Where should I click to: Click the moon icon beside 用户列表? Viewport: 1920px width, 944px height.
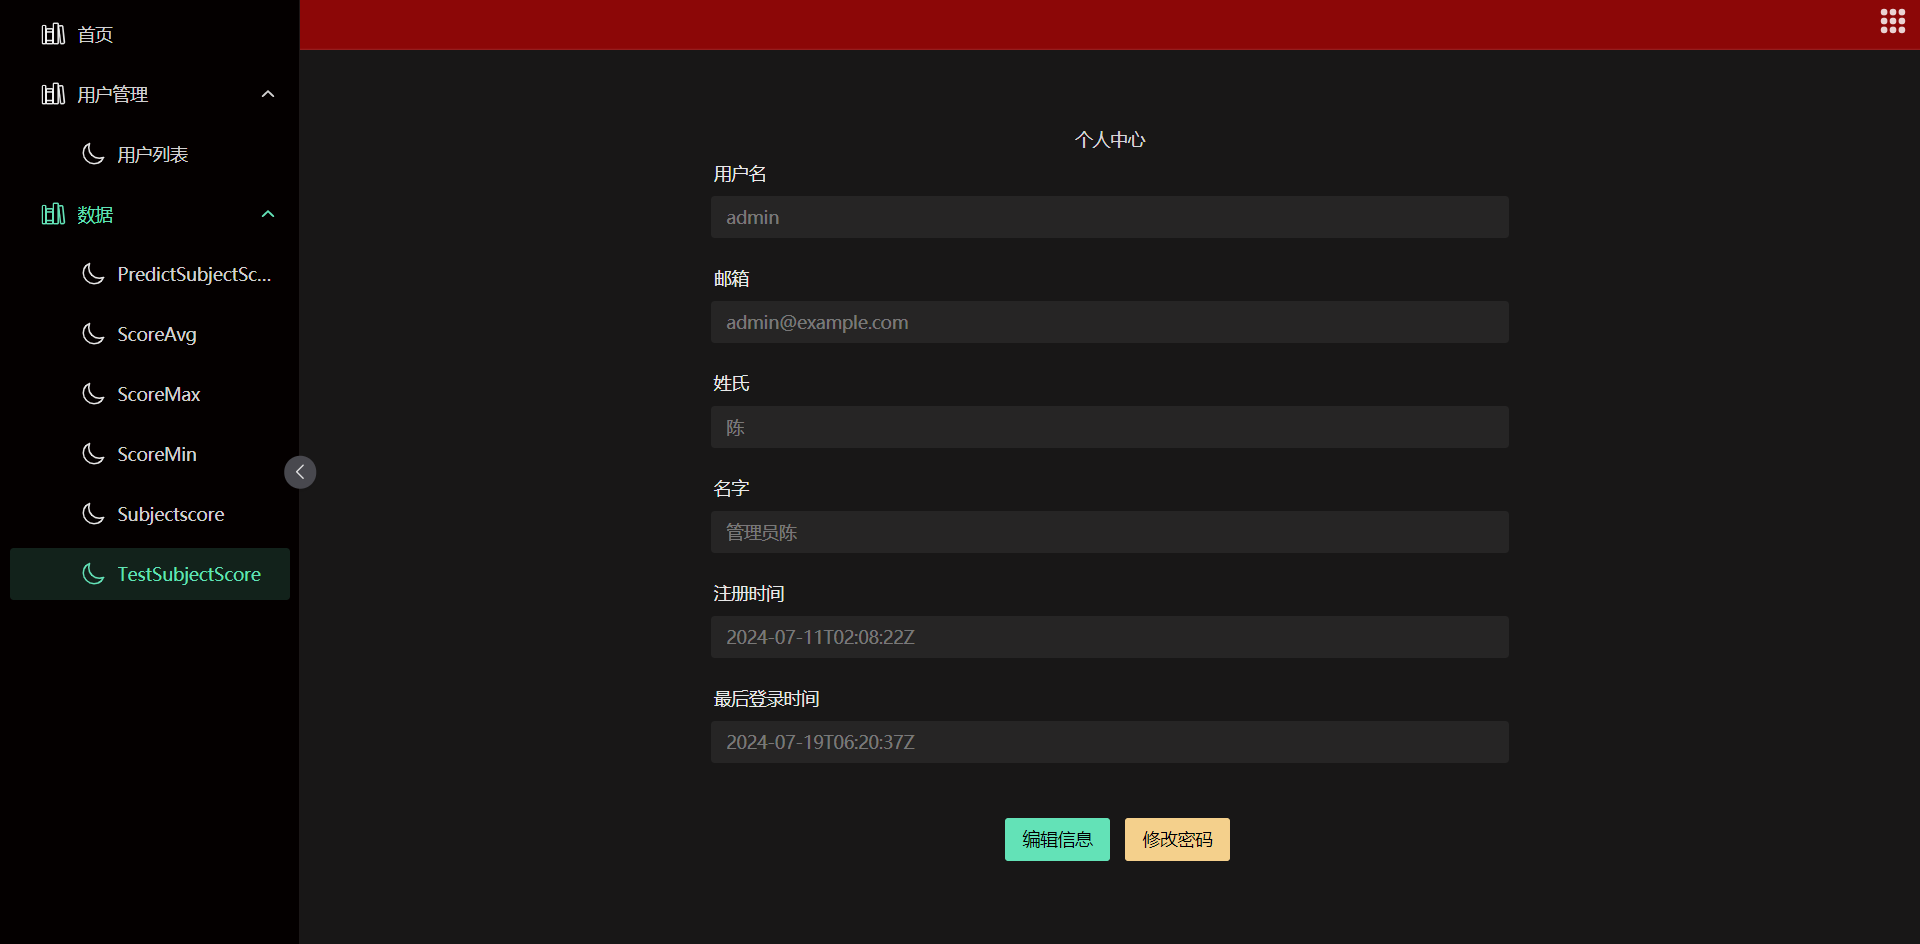click(93, 154)
